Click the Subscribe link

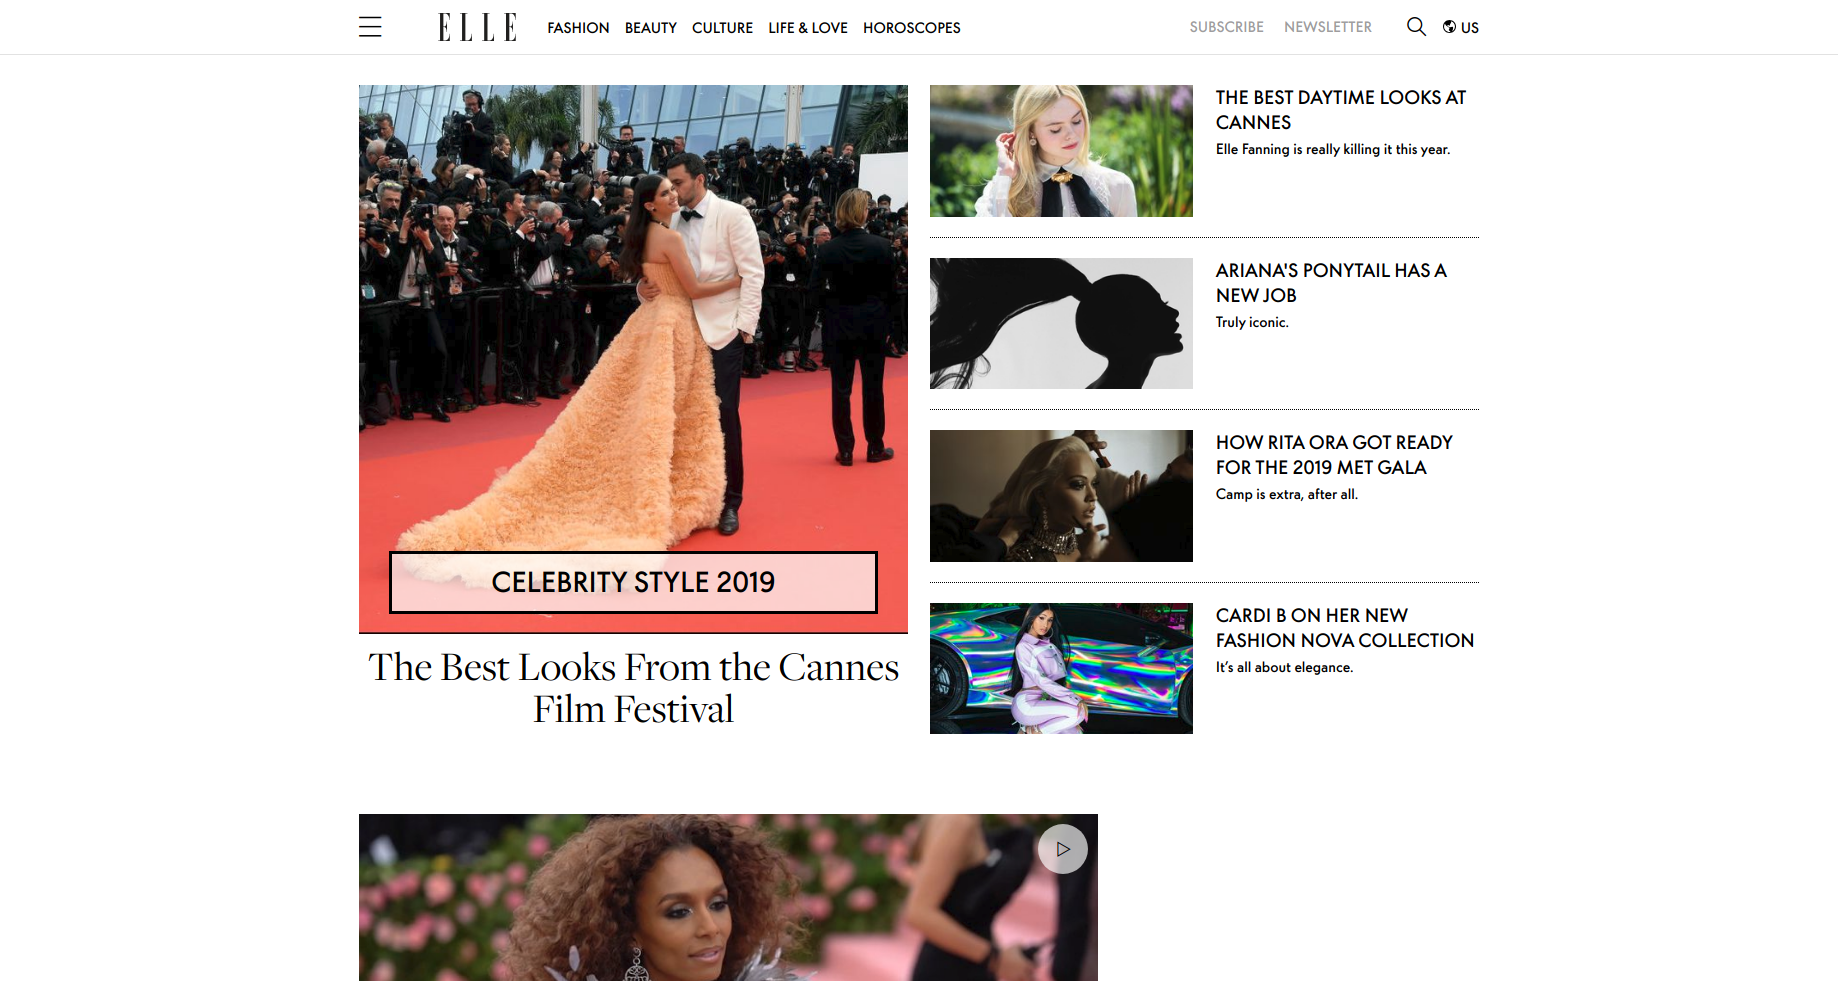click(1226, 27)
